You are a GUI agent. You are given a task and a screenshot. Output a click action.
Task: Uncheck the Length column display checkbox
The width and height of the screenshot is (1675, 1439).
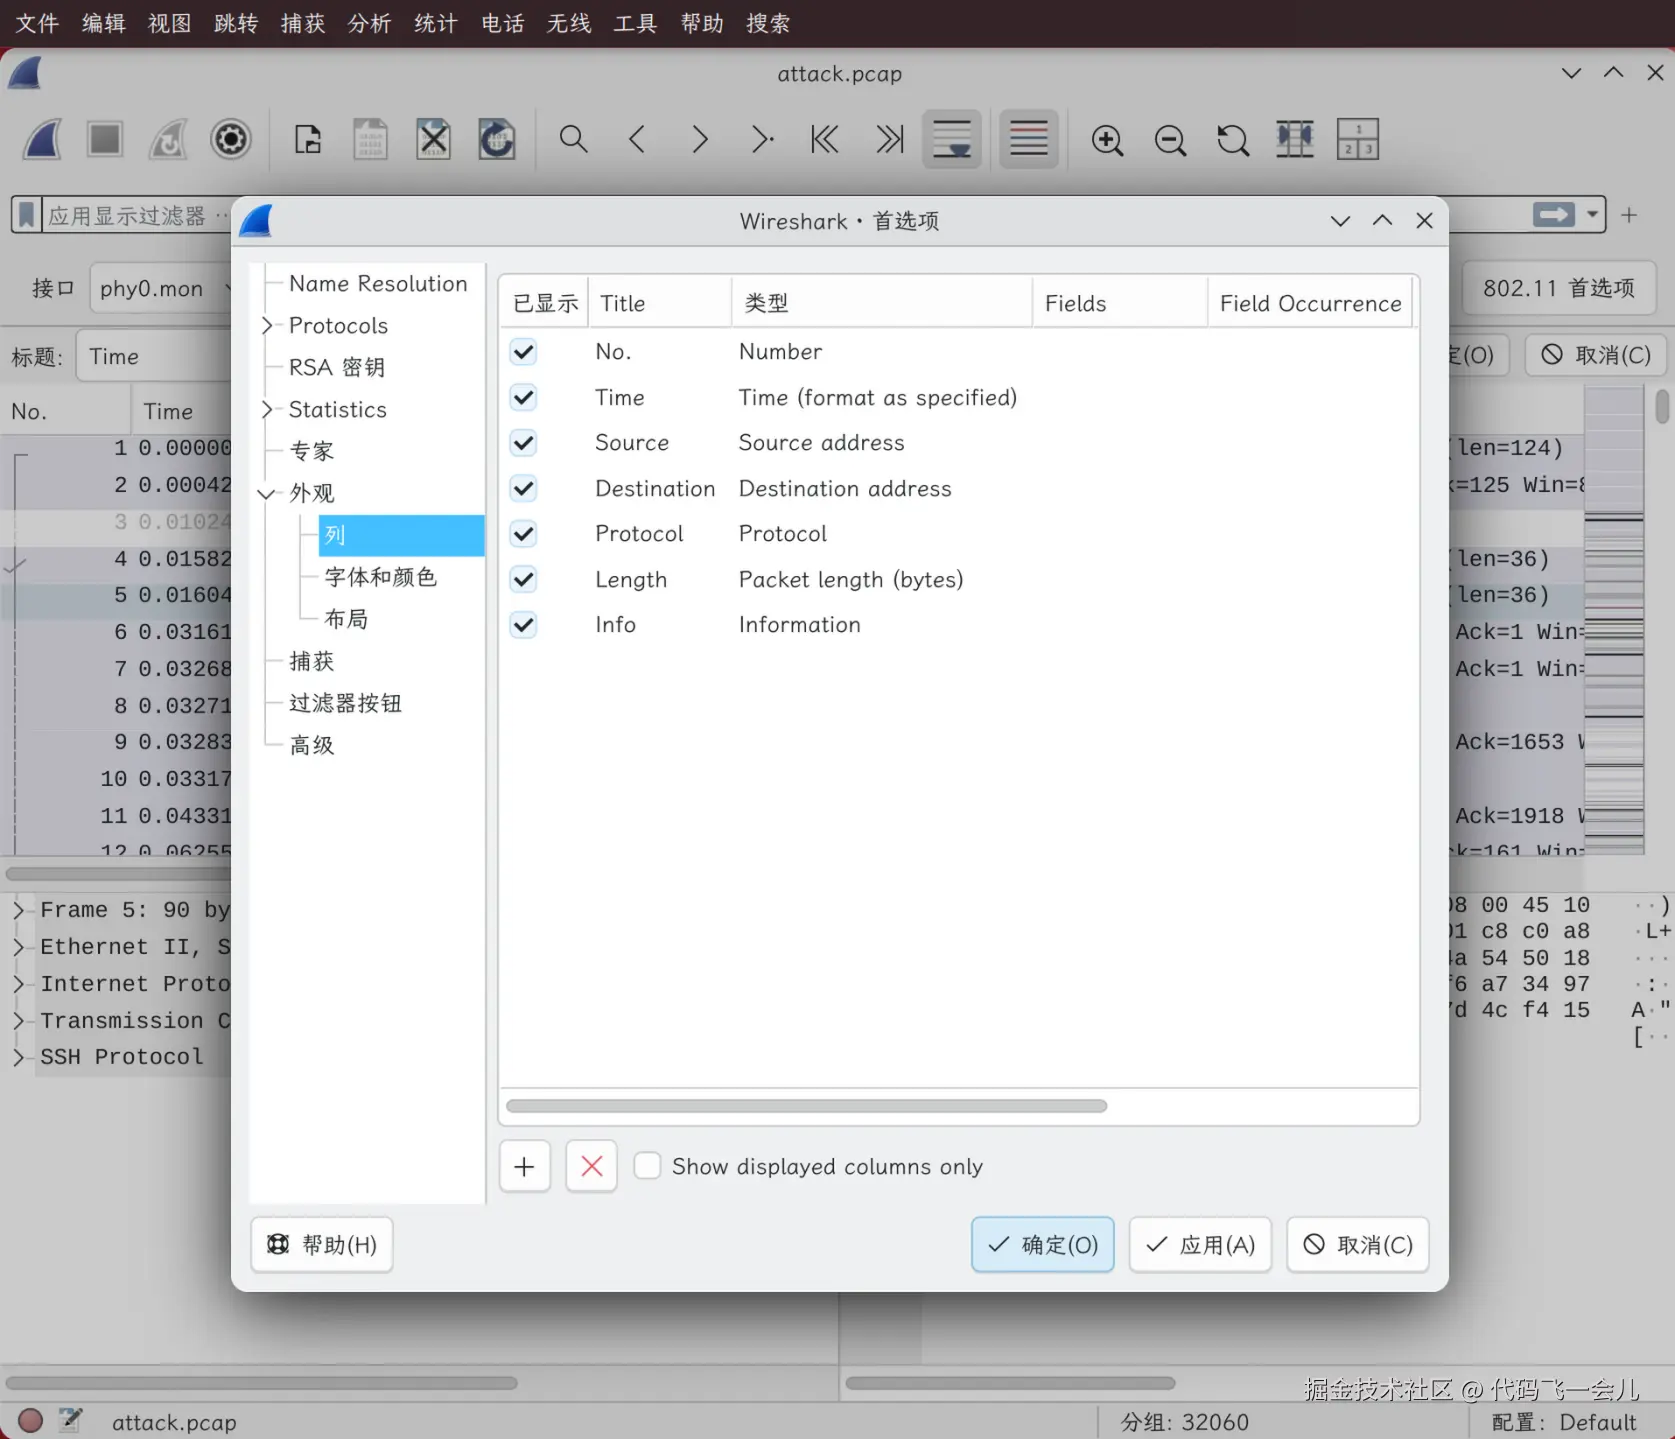click(x=524, y=580)
